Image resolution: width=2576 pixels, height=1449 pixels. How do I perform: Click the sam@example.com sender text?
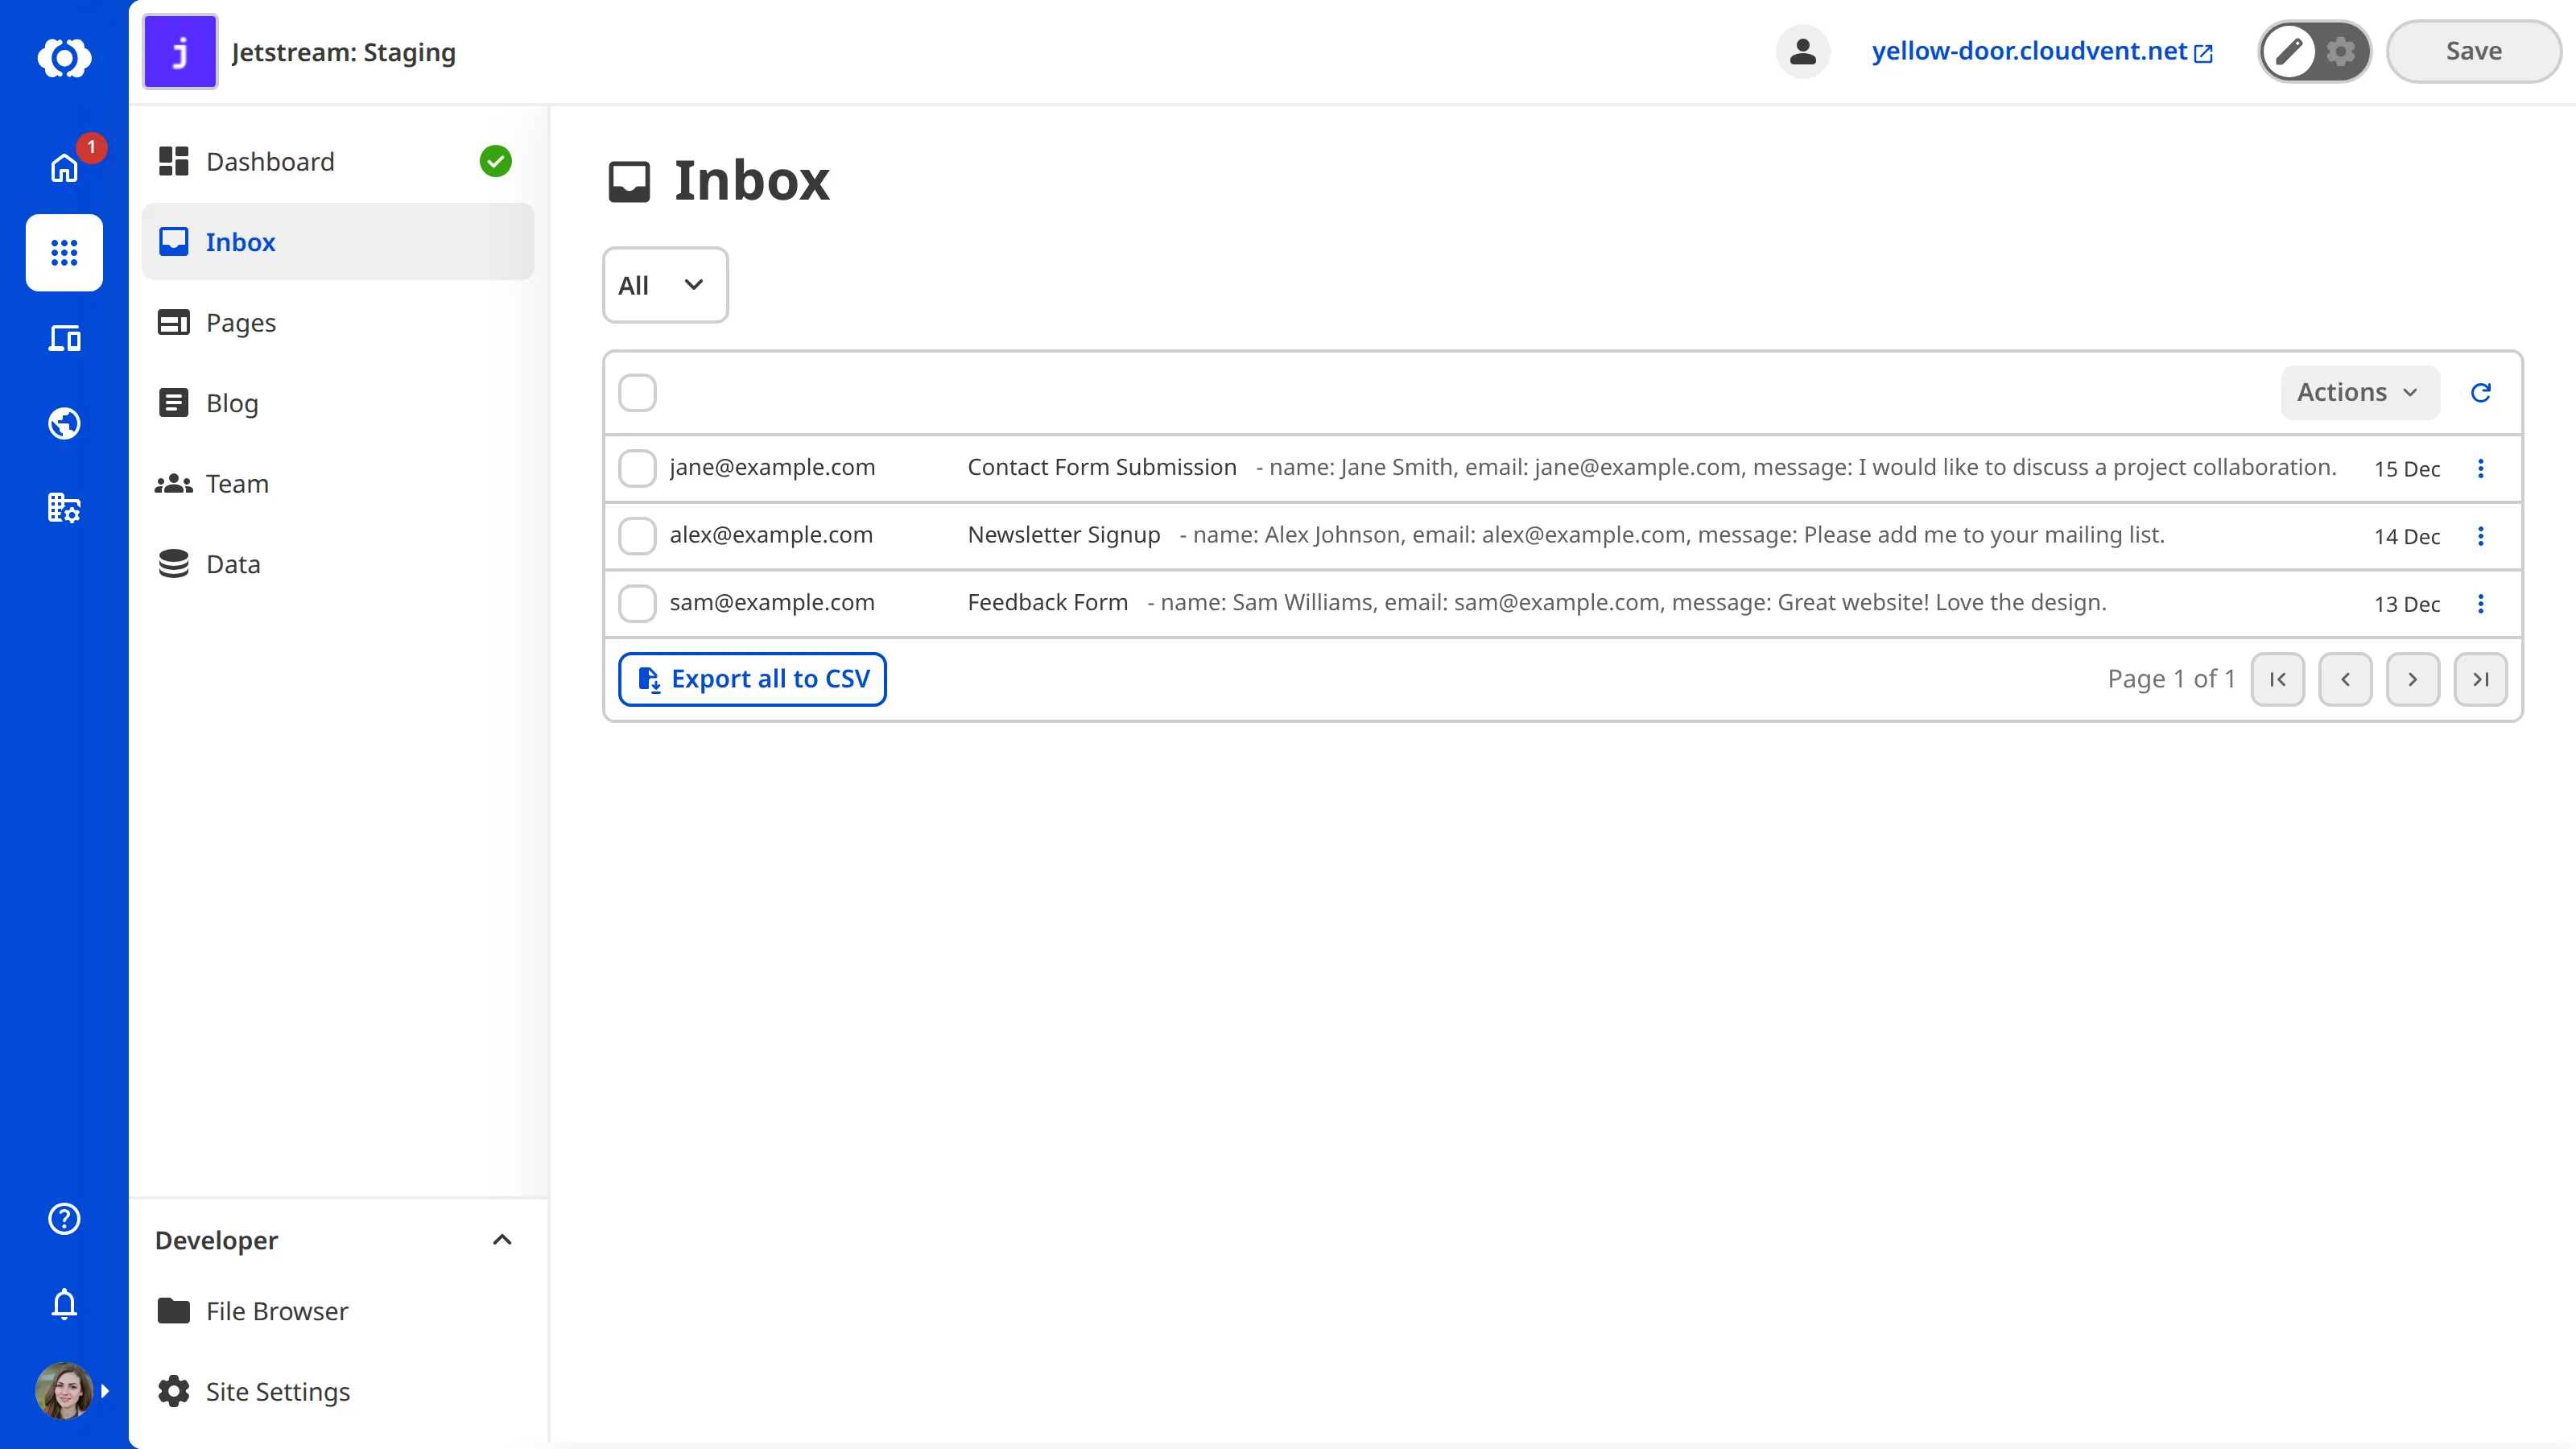click(x=772, y=602)
